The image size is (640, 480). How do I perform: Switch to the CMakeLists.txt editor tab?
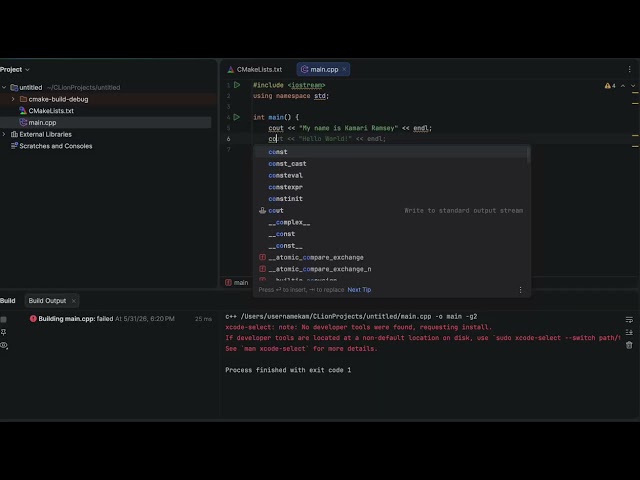[255, 69]
